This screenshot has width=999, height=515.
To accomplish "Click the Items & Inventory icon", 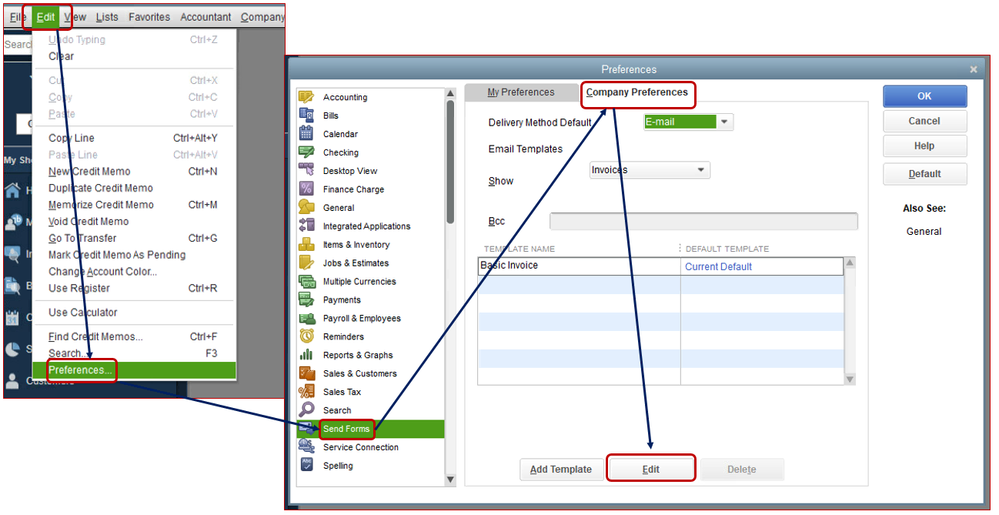I will click(x=306, y=244).
